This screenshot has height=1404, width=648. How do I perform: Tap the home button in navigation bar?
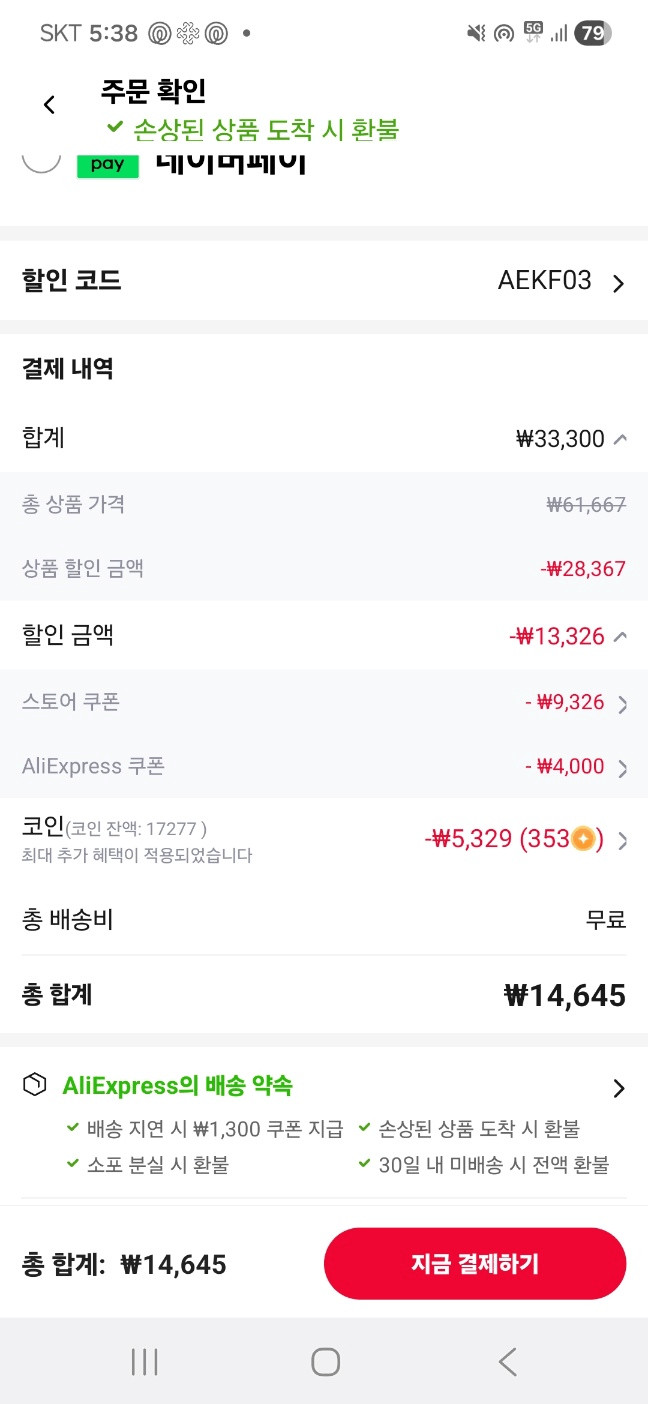[x=324, y=1361]
